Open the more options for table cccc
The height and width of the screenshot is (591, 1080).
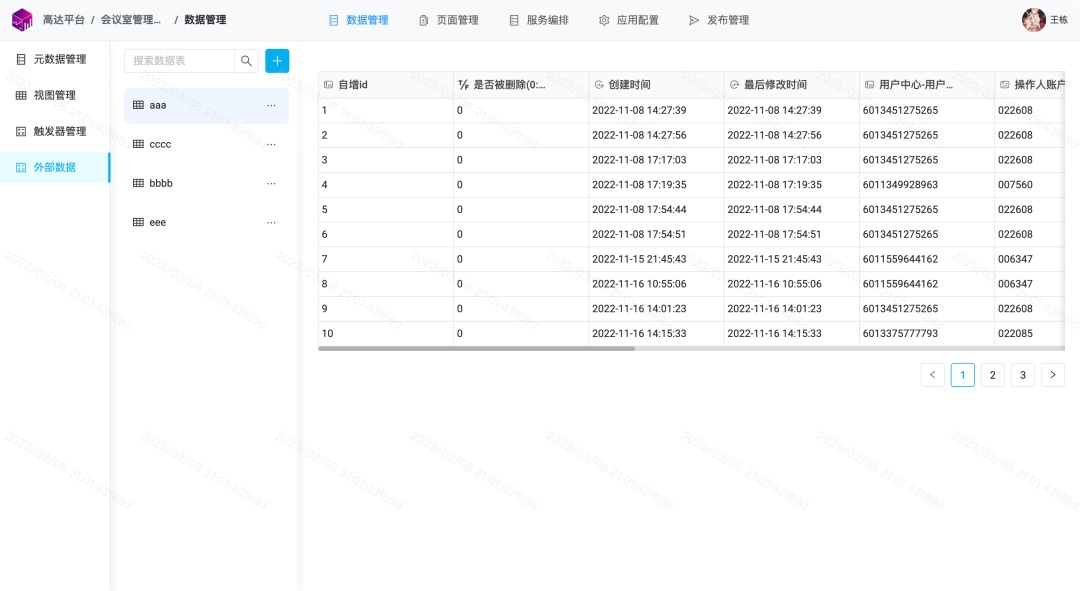pyautogui.click(x=271, y=145)
